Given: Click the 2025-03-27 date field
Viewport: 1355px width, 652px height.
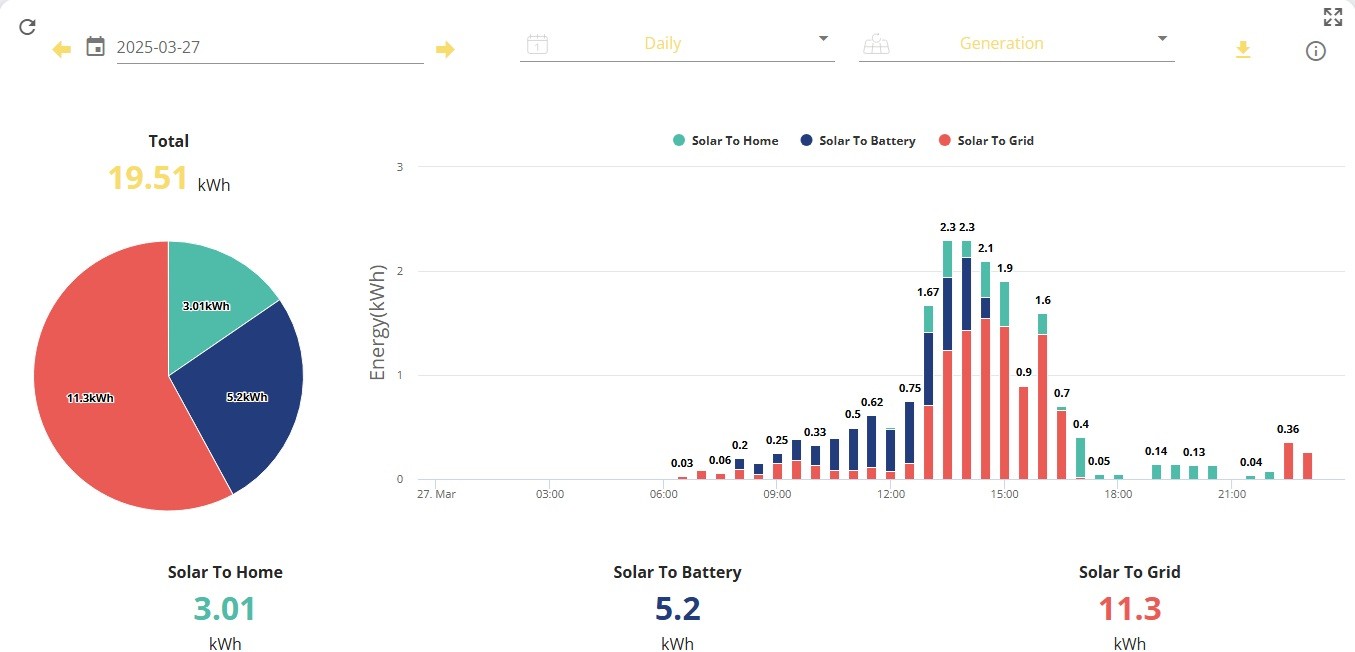Looking at the screenshot, I should [270, 47].
